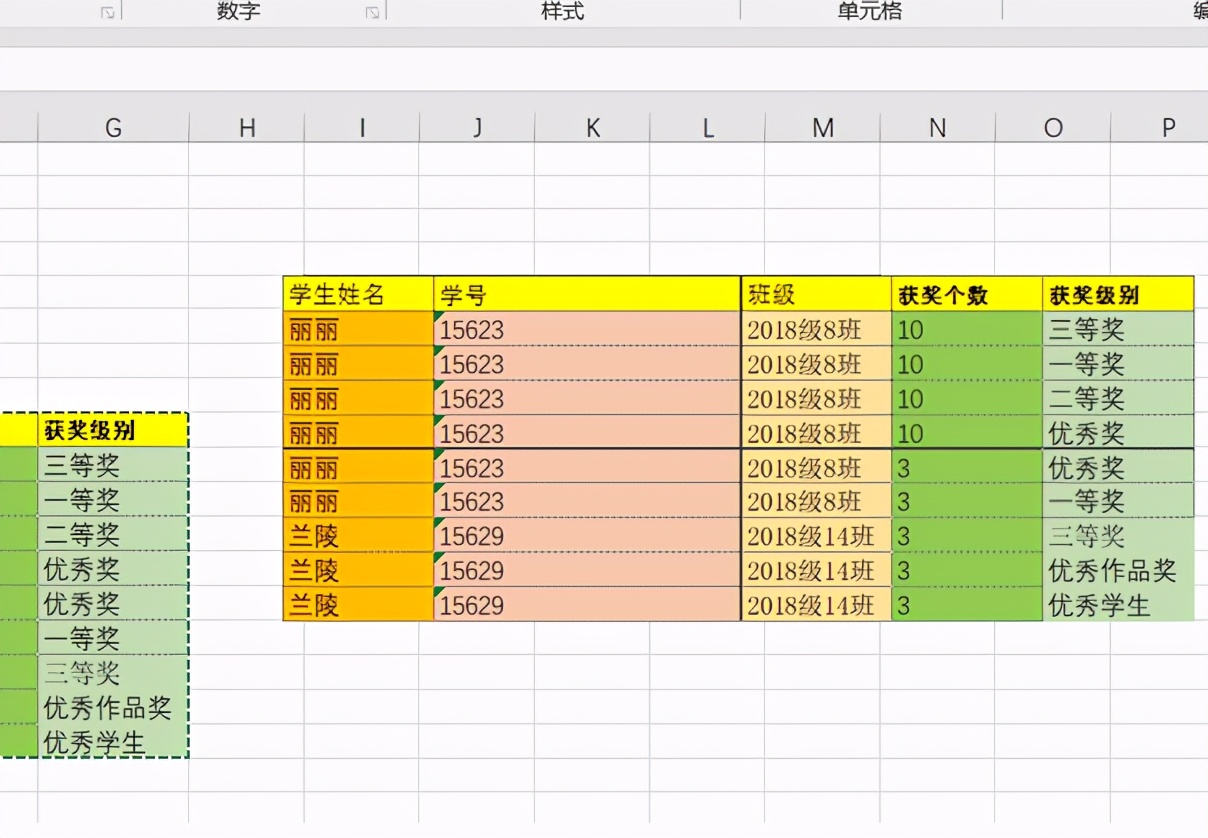
Task: Select the 3 cell in 优秀学生 row
Action: point(967,604)
